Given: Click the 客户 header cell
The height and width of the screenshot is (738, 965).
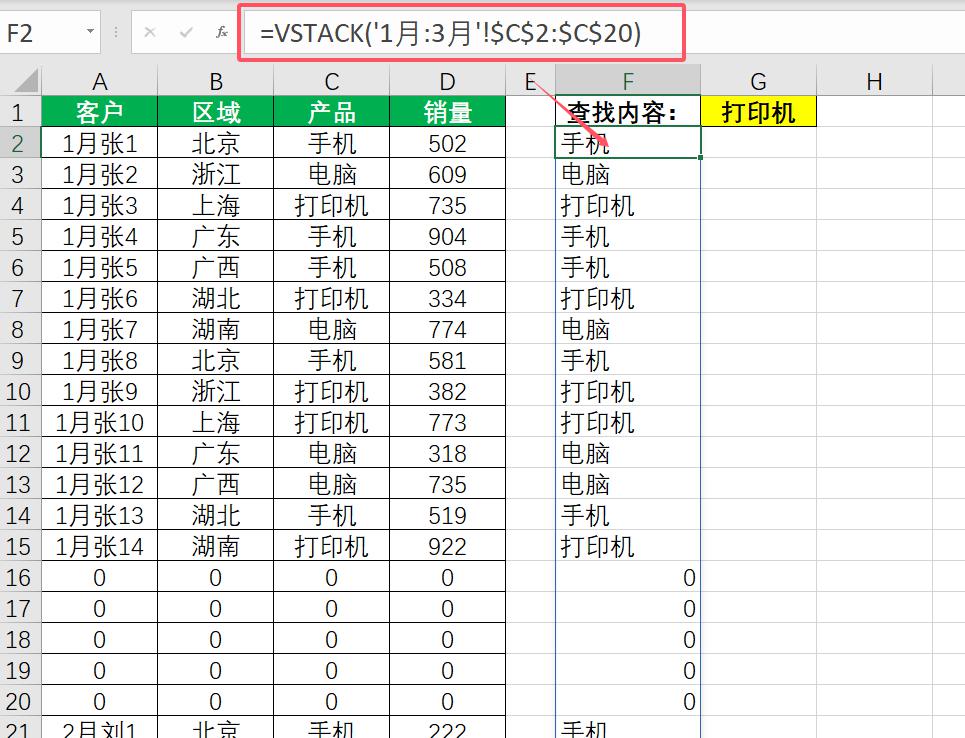Looking at the screenshot, I should [x=99, y=111].
